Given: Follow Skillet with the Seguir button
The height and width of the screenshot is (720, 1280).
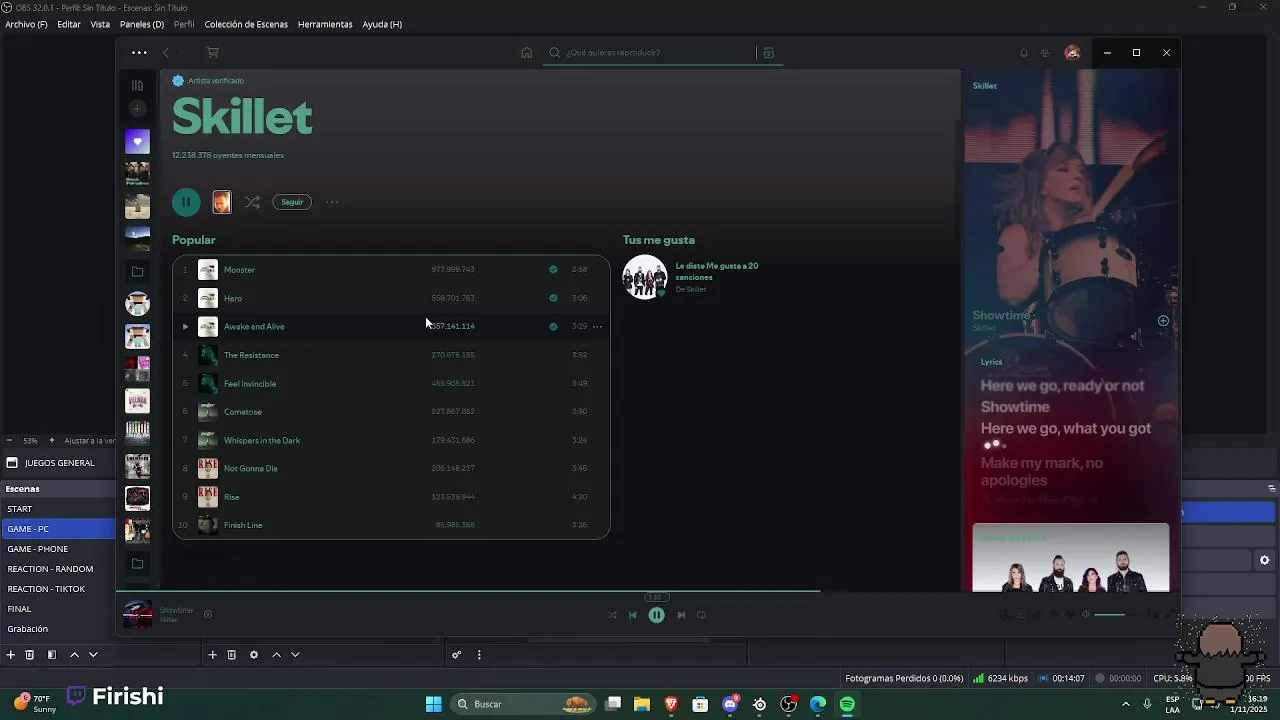Looking at the screenshot, I should point(292,202).
